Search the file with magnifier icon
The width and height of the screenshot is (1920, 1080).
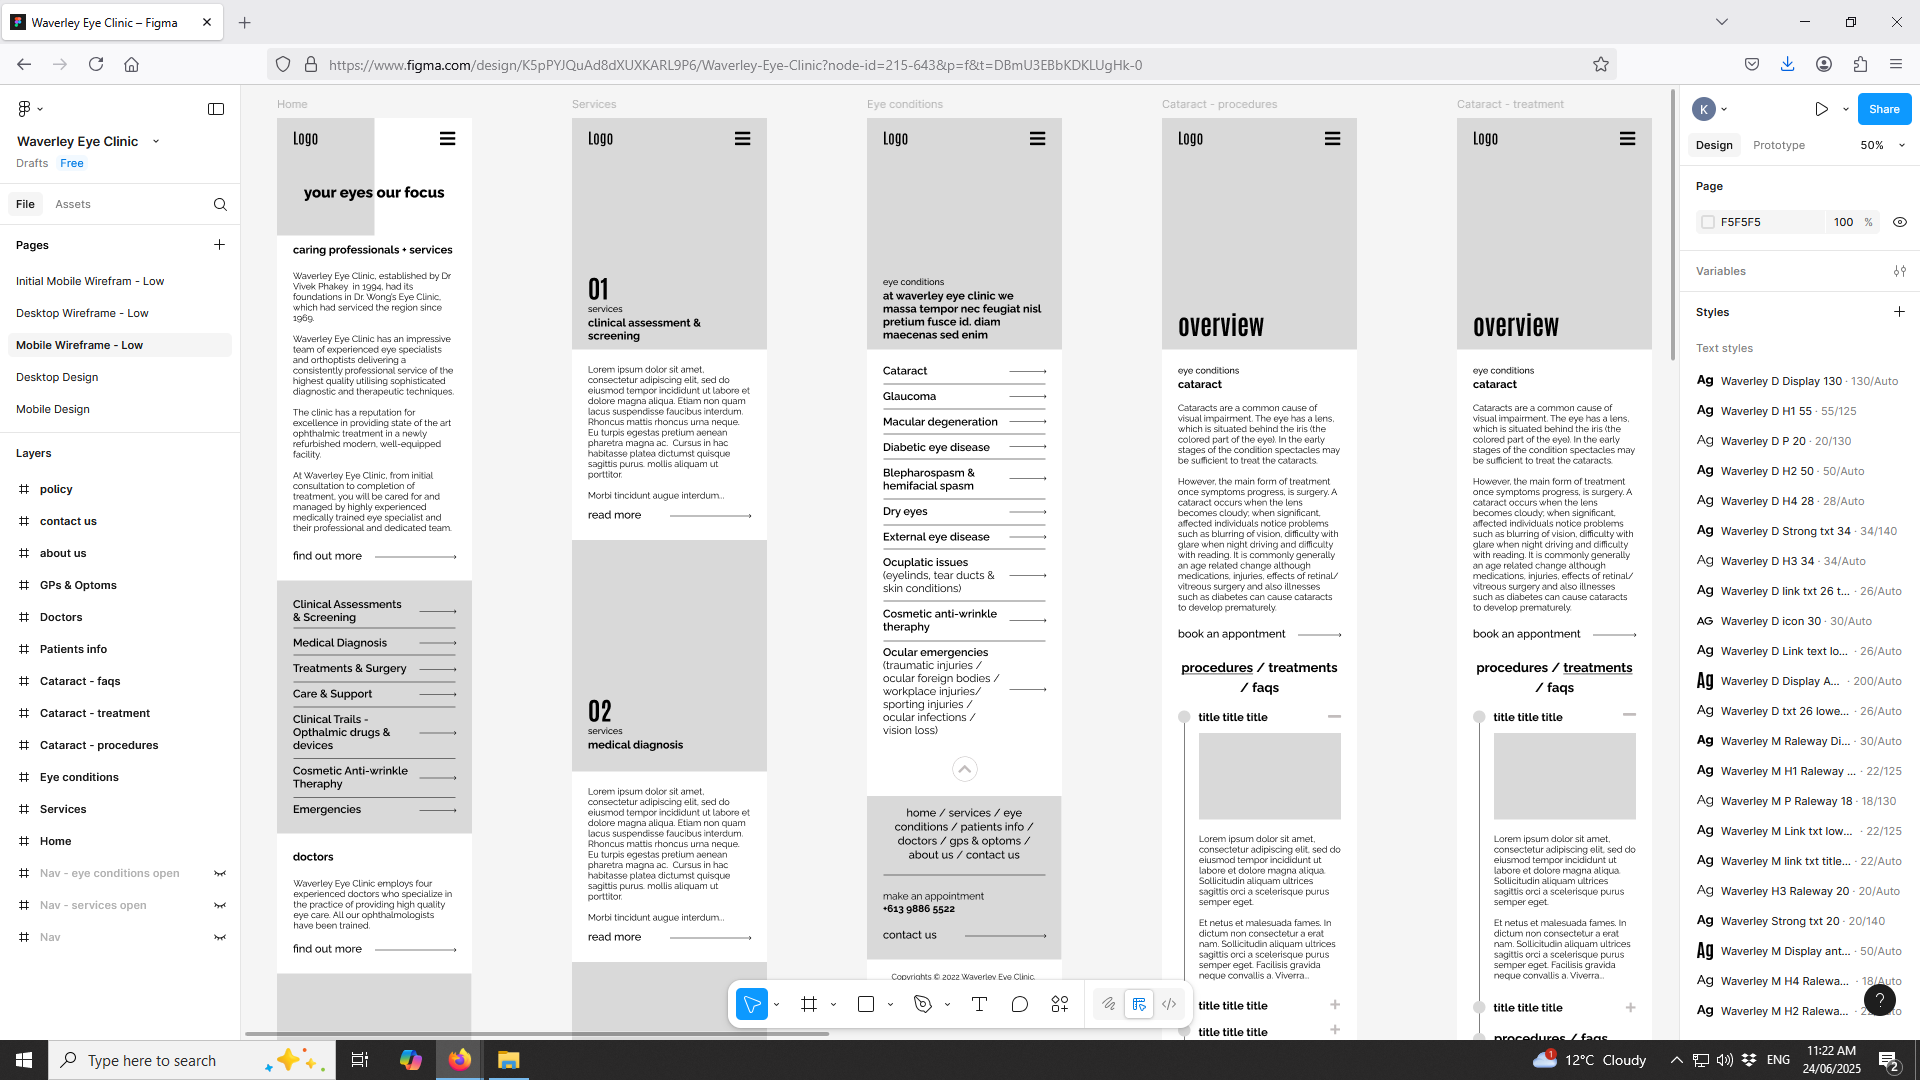[220, 204]
